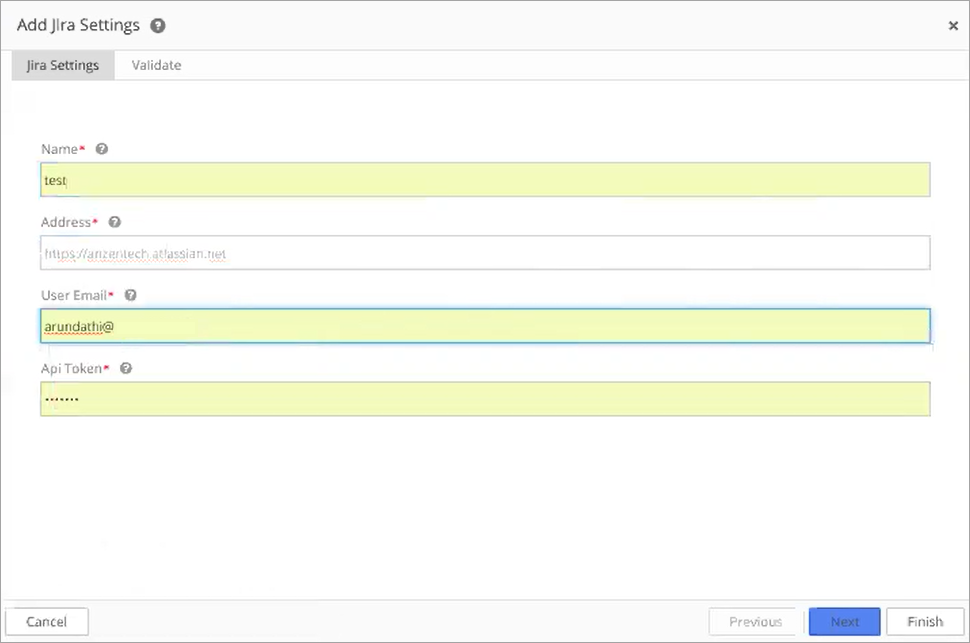
Task: Show help tooltip for User Email field
Action: pos(131,295)
